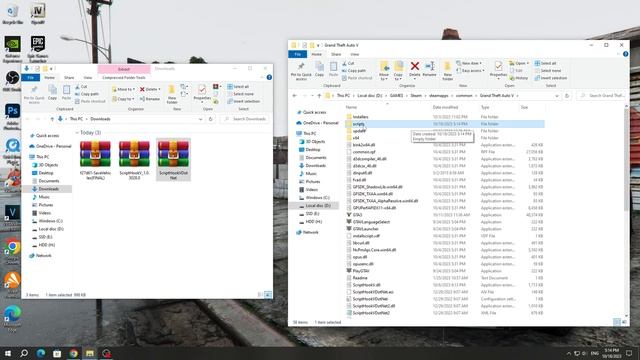The height and width of the screenshot is (360, 640).
Task: Open the Easy access dropdown in Grand Theft Auto V ribbon
Action: (x=470, y=71)
